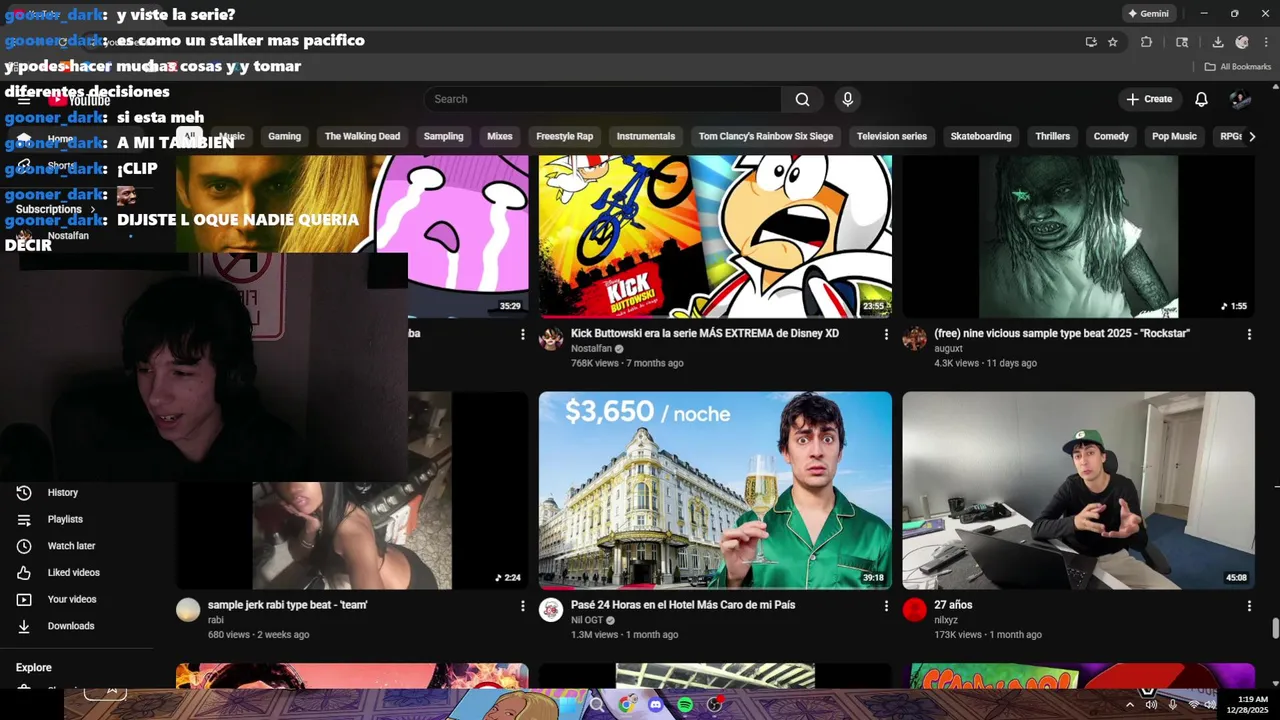Open the Chrome tab search icon
Viewport: 1280px width, 720px height.
pyautogui.click(x=1182, y=42)
